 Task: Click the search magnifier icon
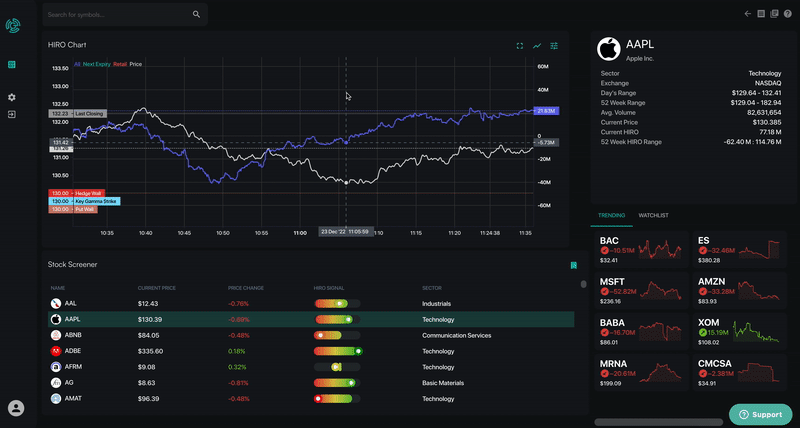point(196,14)
